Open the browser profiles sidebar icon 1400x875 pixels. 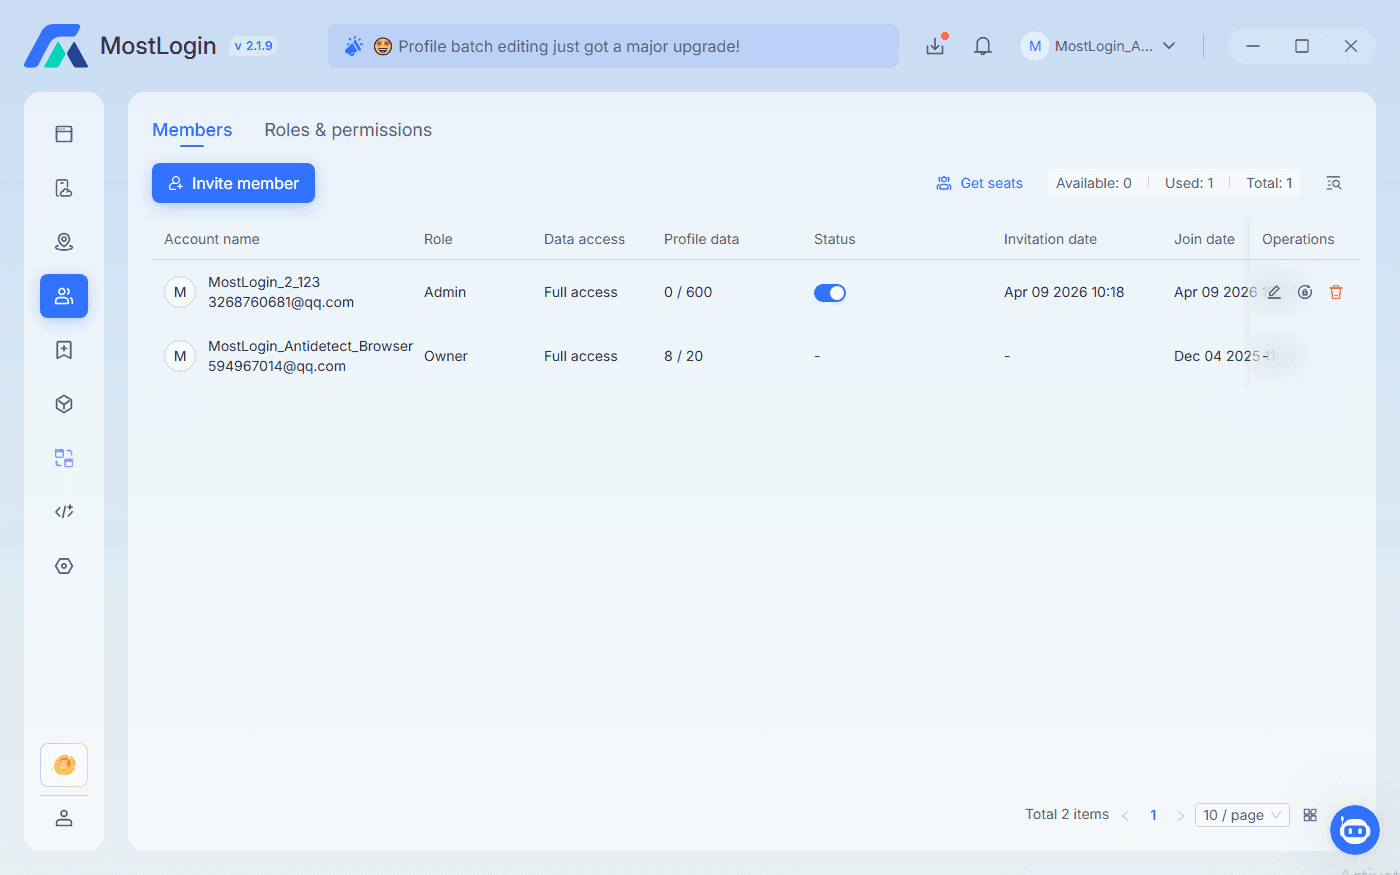(x=64, y=134)
